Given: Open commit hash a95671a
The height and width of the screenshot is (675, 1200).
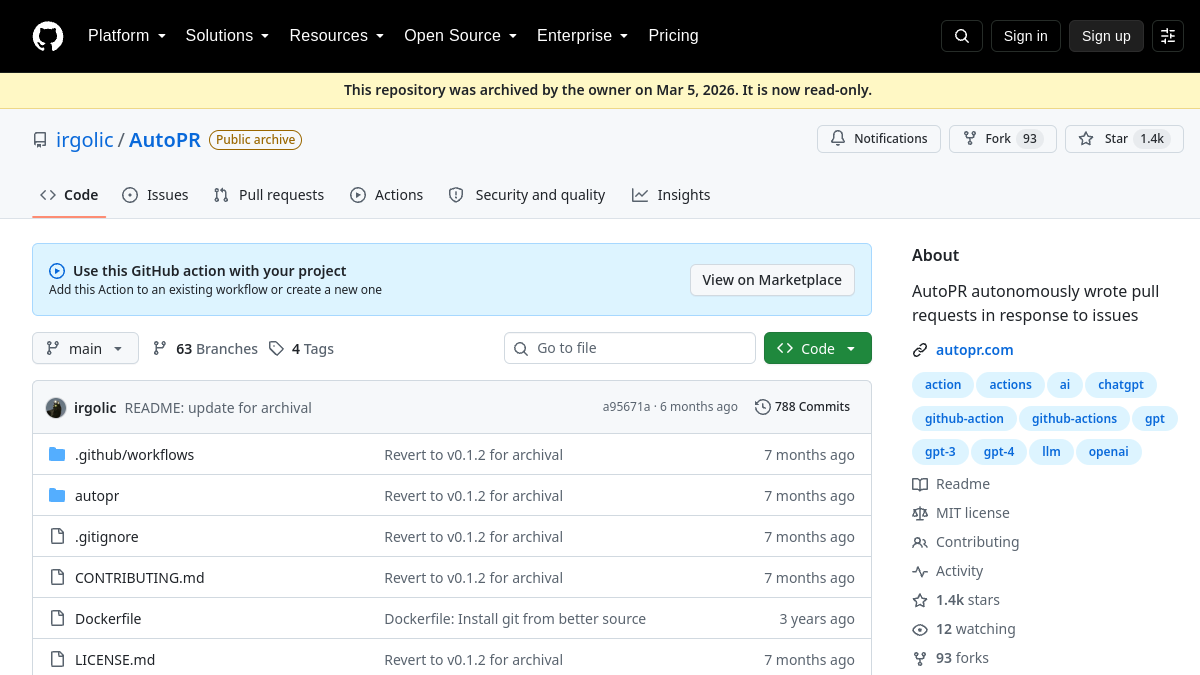Looking at the screenshot, I should coord(626,407).
